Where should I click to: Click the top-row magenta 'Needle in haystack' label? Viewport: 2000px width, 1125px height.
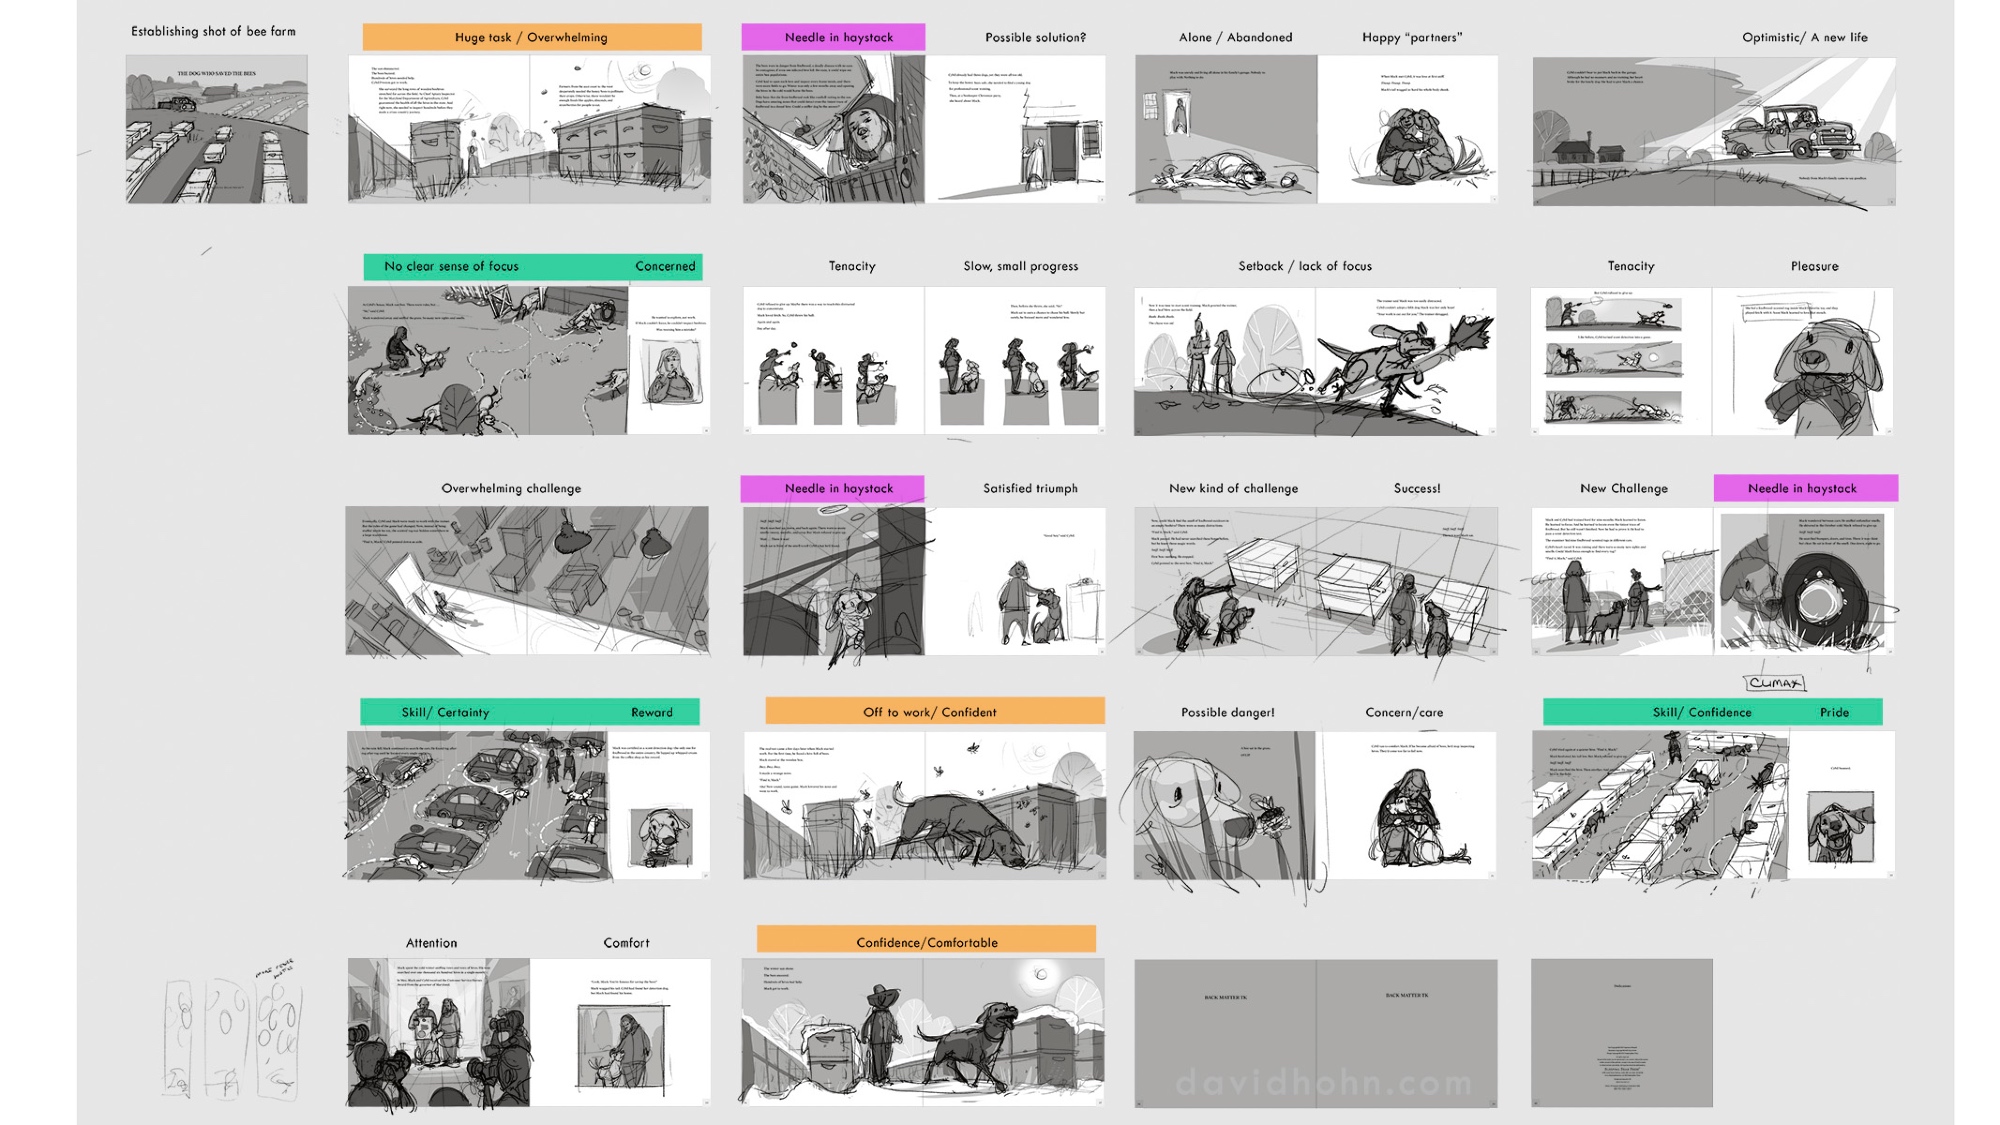[833, 37]
